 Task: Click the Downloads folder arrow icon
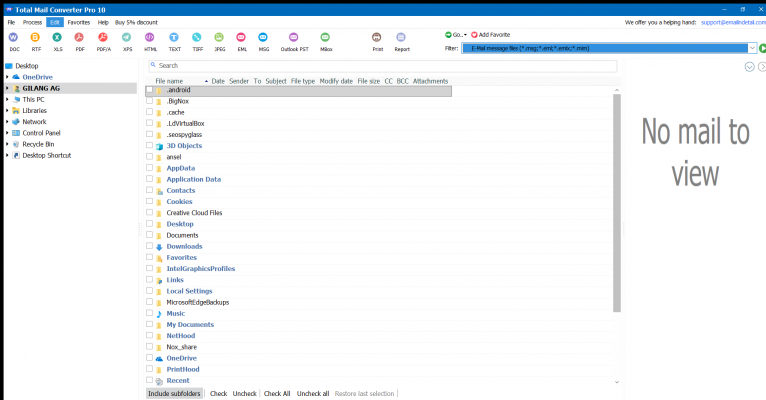[x=159, y=247]
